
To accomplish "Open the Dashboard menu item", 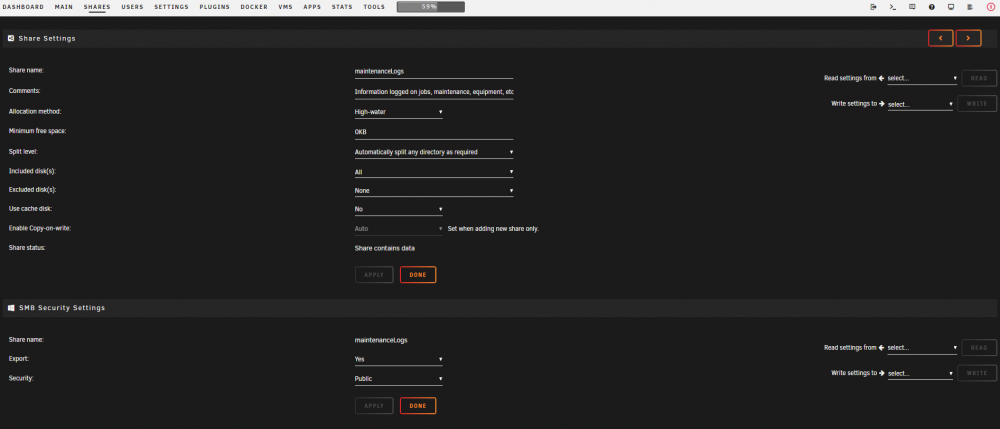I will click(24, 7).
